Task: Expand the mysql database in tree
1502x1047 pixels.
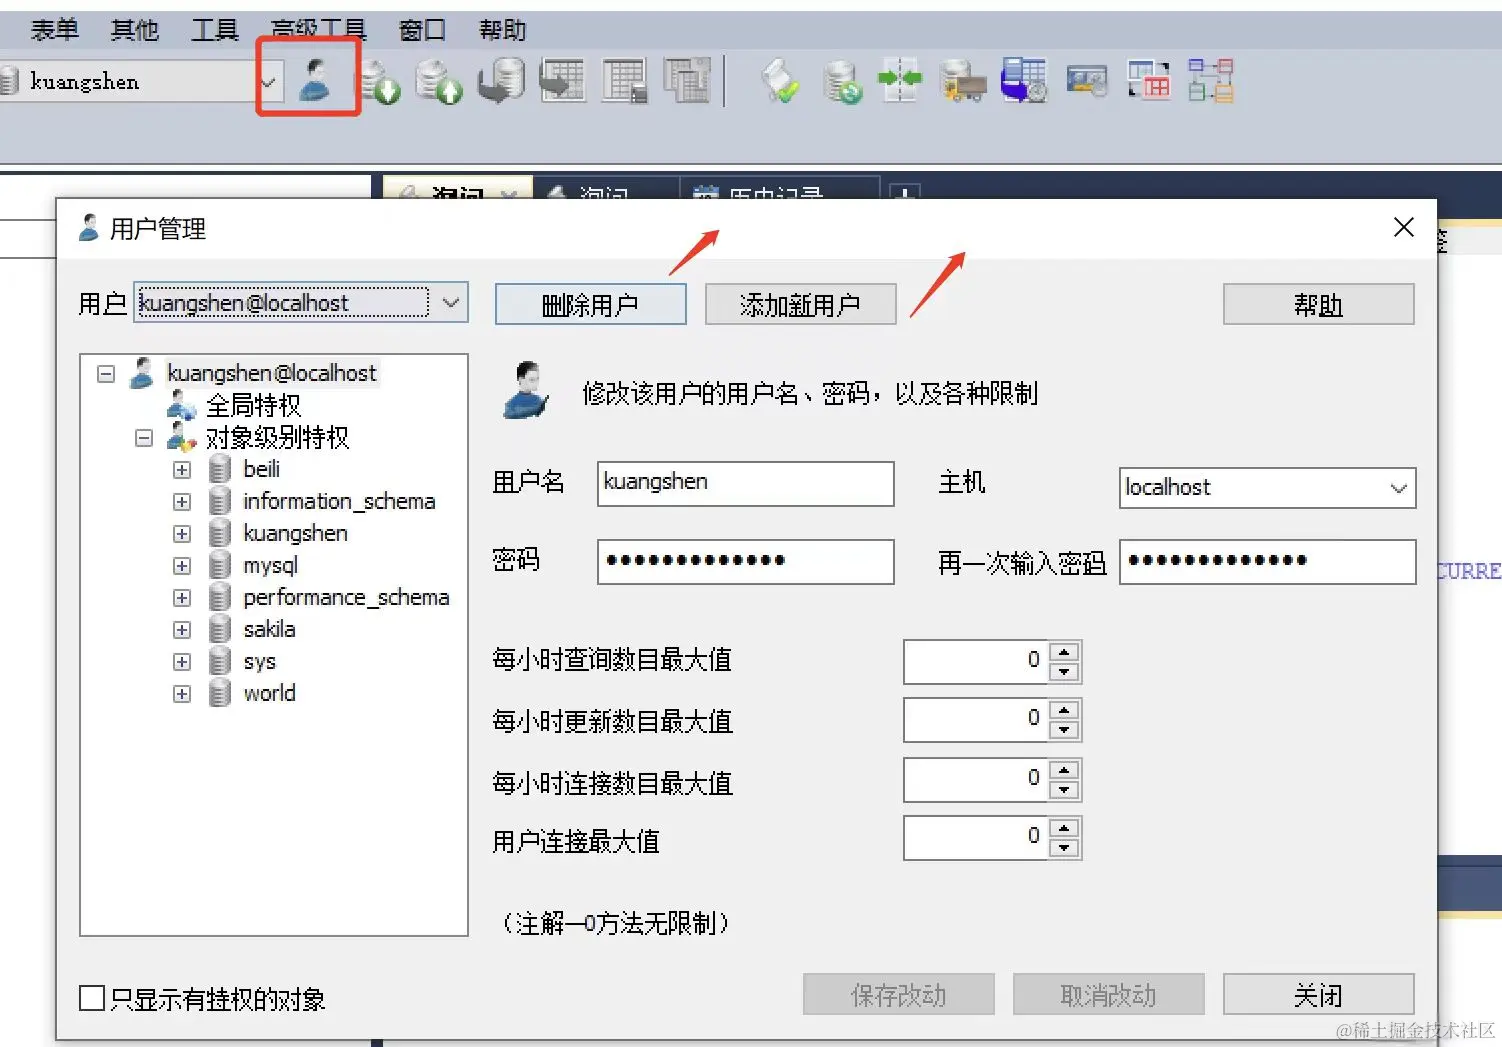Action: (181, 565)
